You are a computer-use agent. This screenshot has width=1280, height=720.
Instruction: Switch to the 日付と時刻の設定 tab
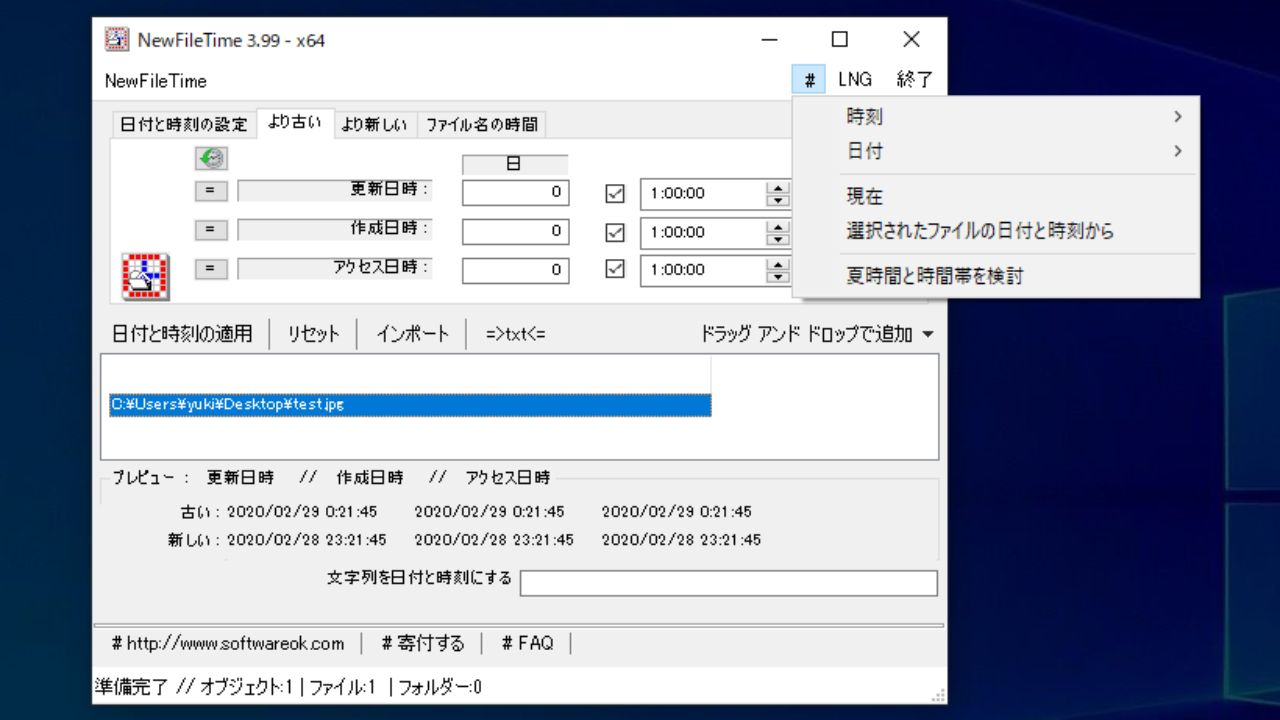pyautogui.click(x=183, y=125)
